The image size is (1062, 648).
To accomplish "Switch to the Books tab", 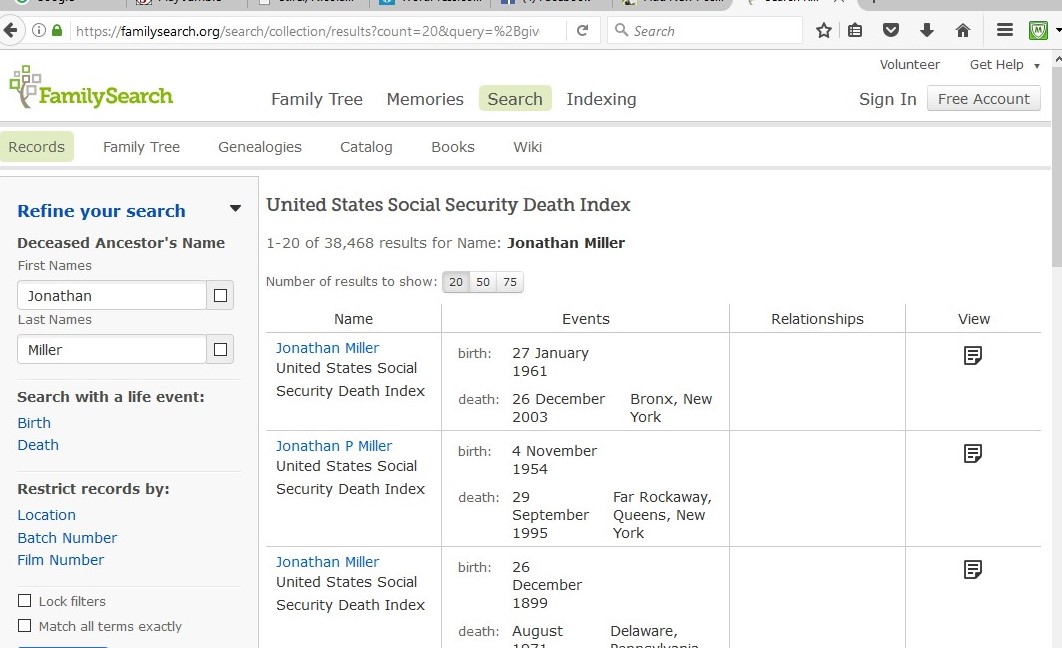I will pos(453,147).
